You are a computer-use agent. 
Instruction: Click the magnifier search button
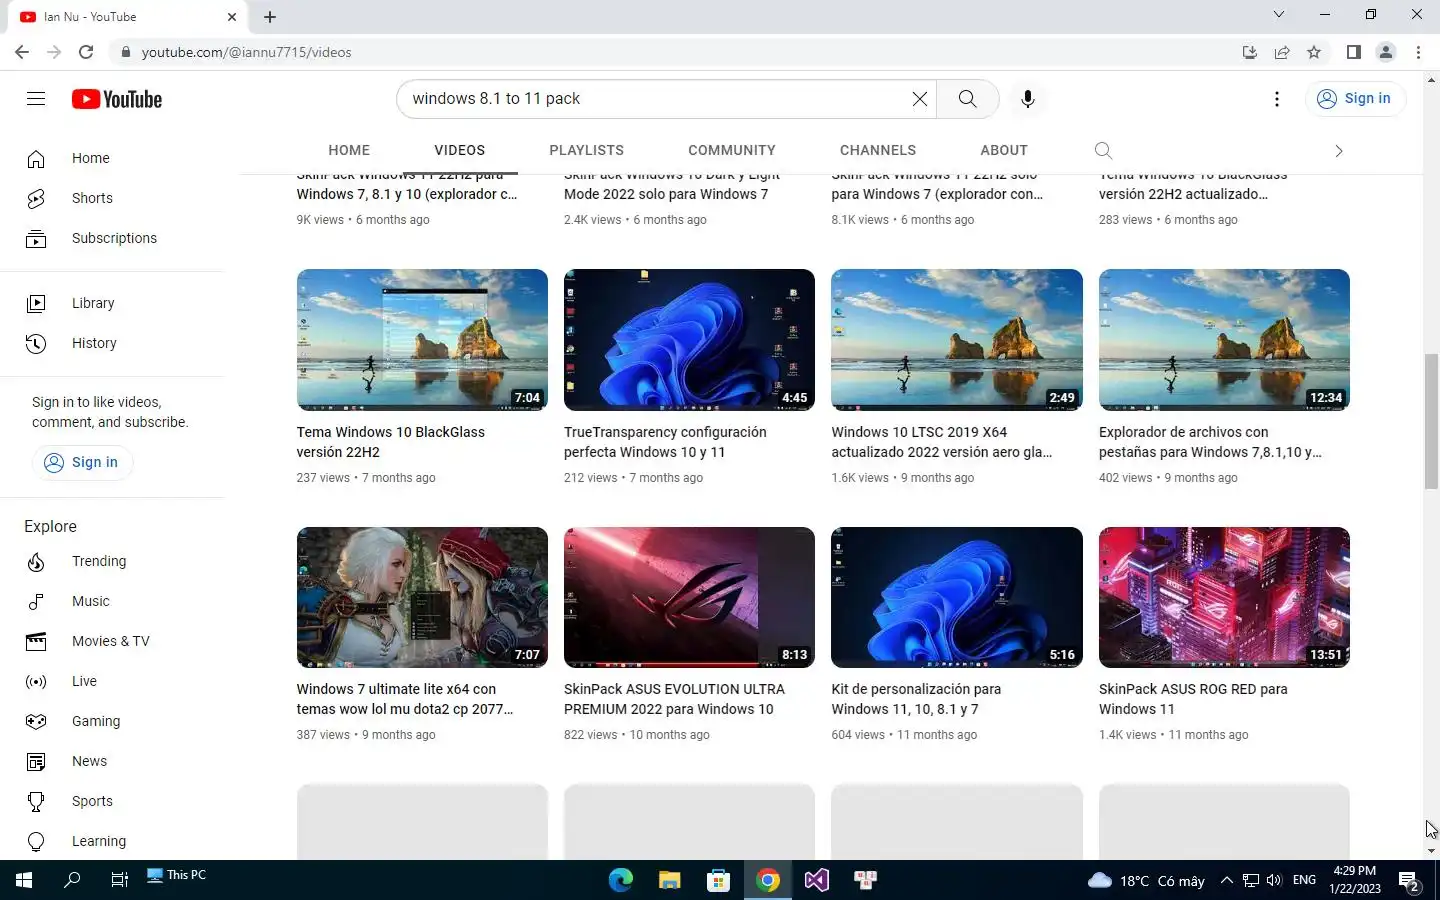pyautogui.click(x=967, y=98)
